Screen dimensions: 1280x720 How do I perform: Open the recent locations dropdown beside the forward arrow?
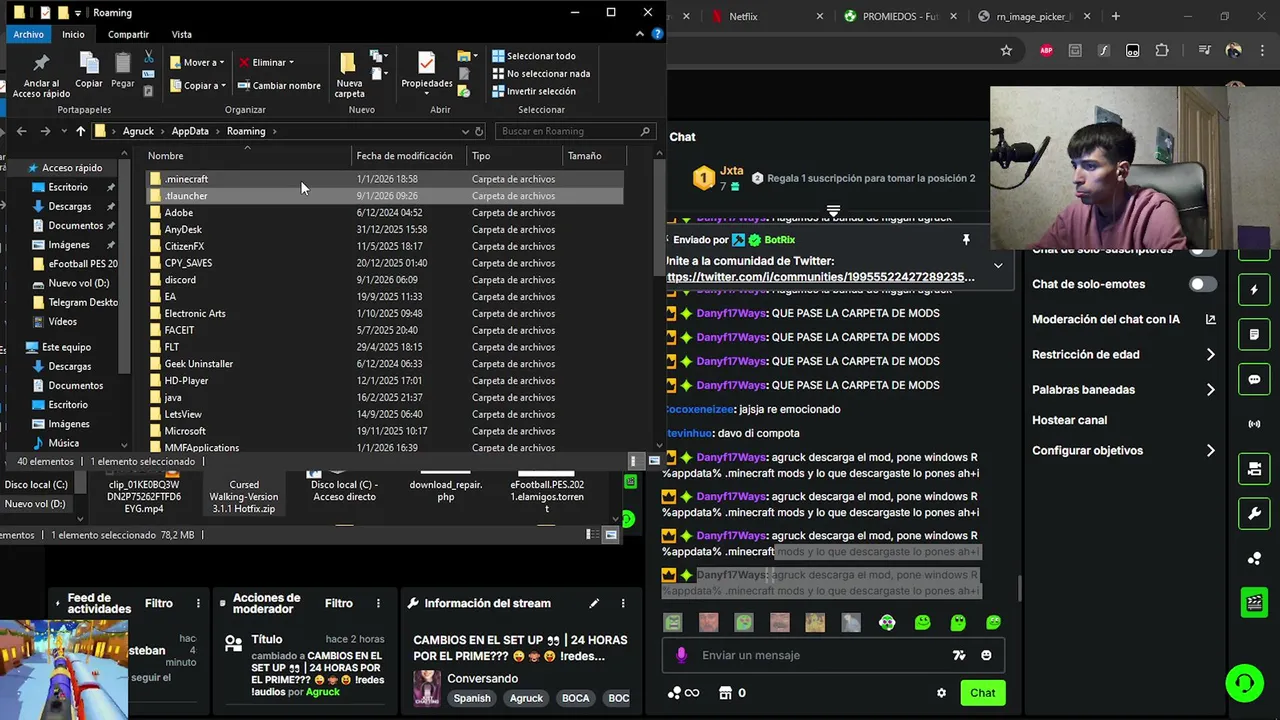[x=63, y=131]
